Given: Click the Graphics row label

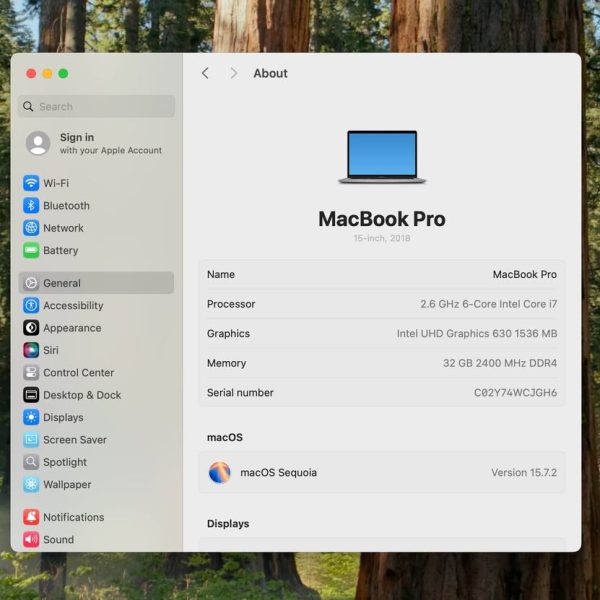Looking at the screenshot, I should (228, 334).
